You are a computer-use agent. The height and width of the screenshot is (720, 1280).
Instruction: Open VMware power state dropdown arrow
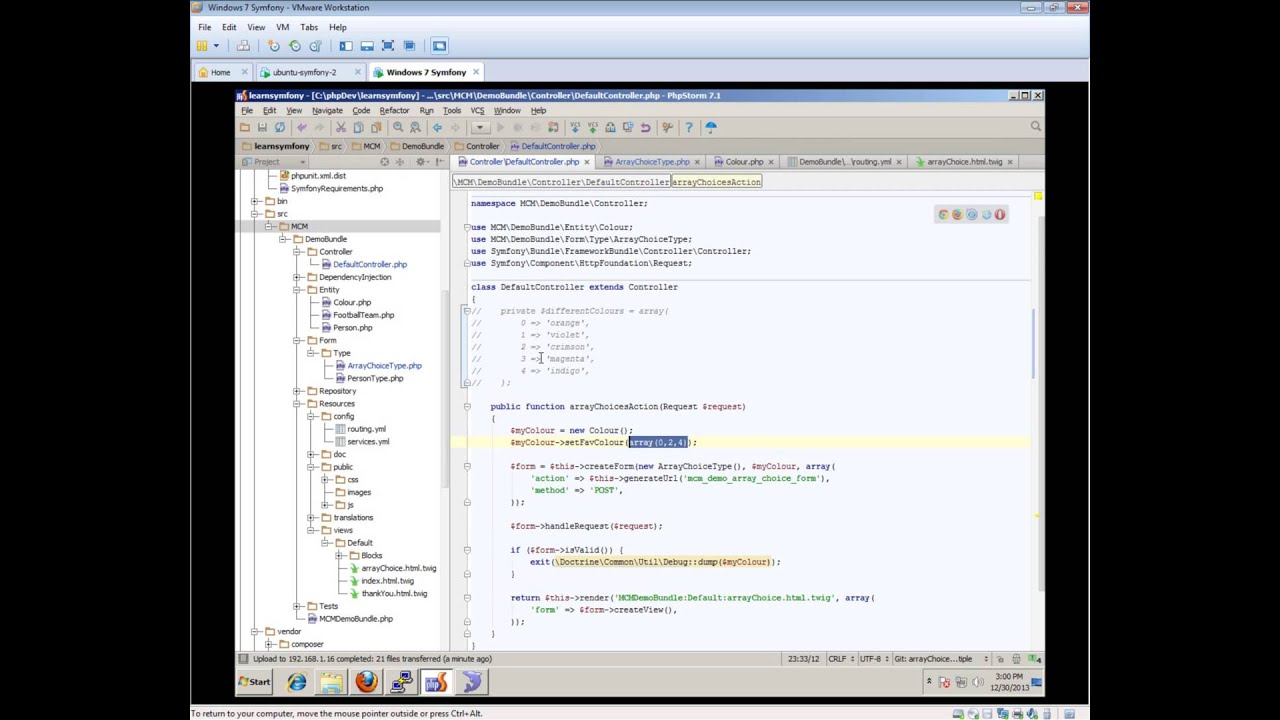(216, 46)
